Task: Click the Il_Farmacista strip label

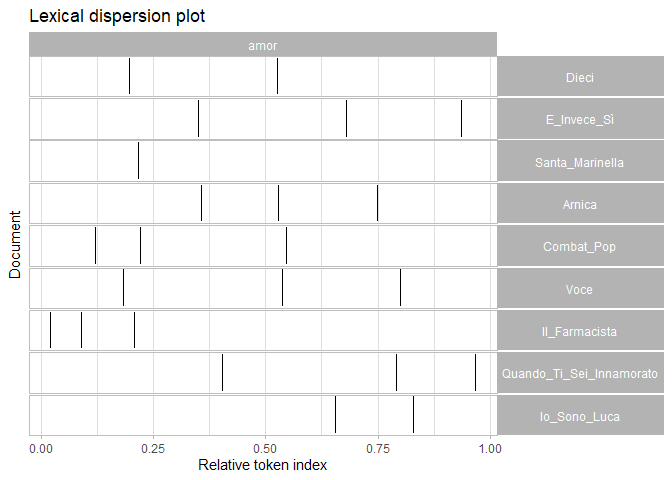Action: [x=580, y=332]
